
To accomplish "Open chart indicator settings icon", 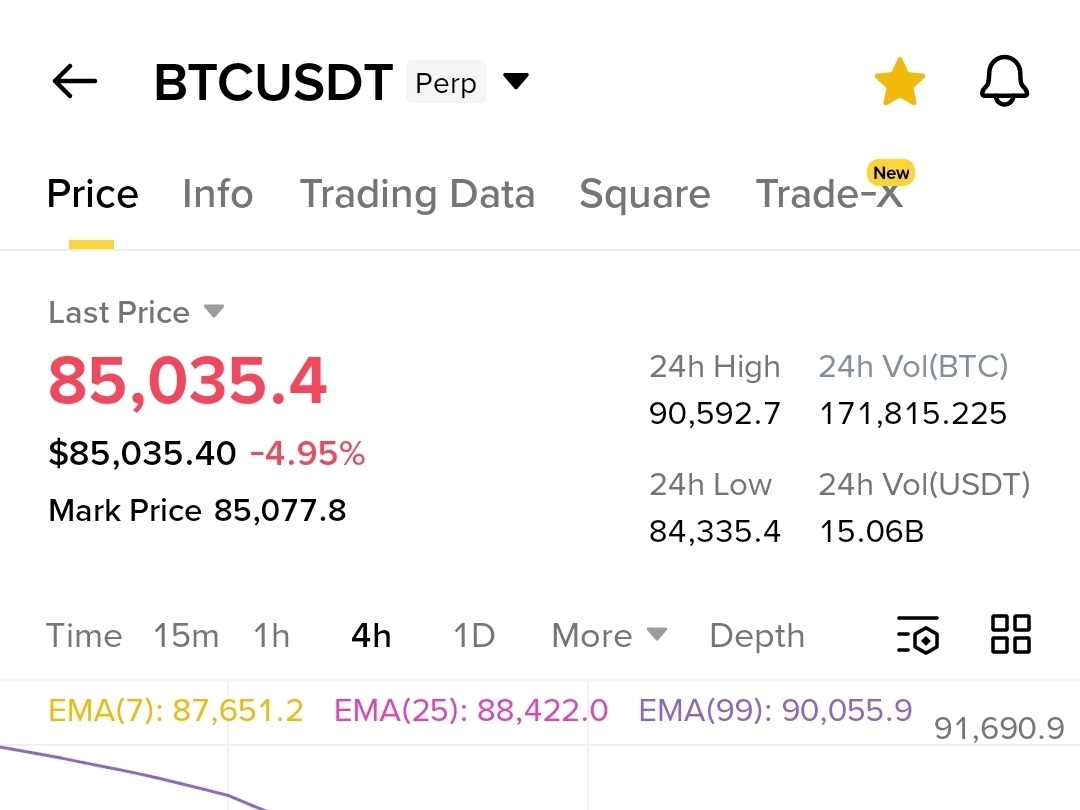I will click(917, 635).
